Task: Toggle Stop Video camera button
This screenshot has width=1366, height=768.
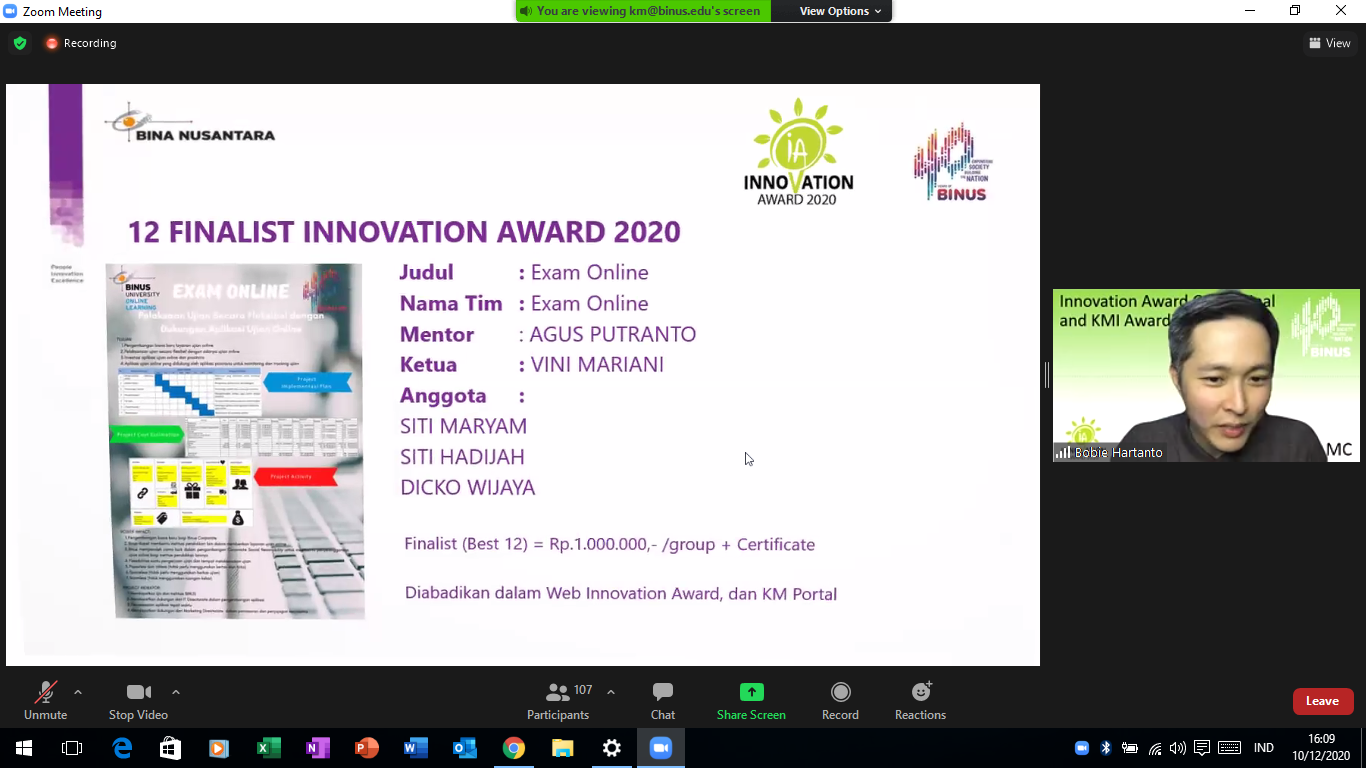Action: click(x=138, y=693)
